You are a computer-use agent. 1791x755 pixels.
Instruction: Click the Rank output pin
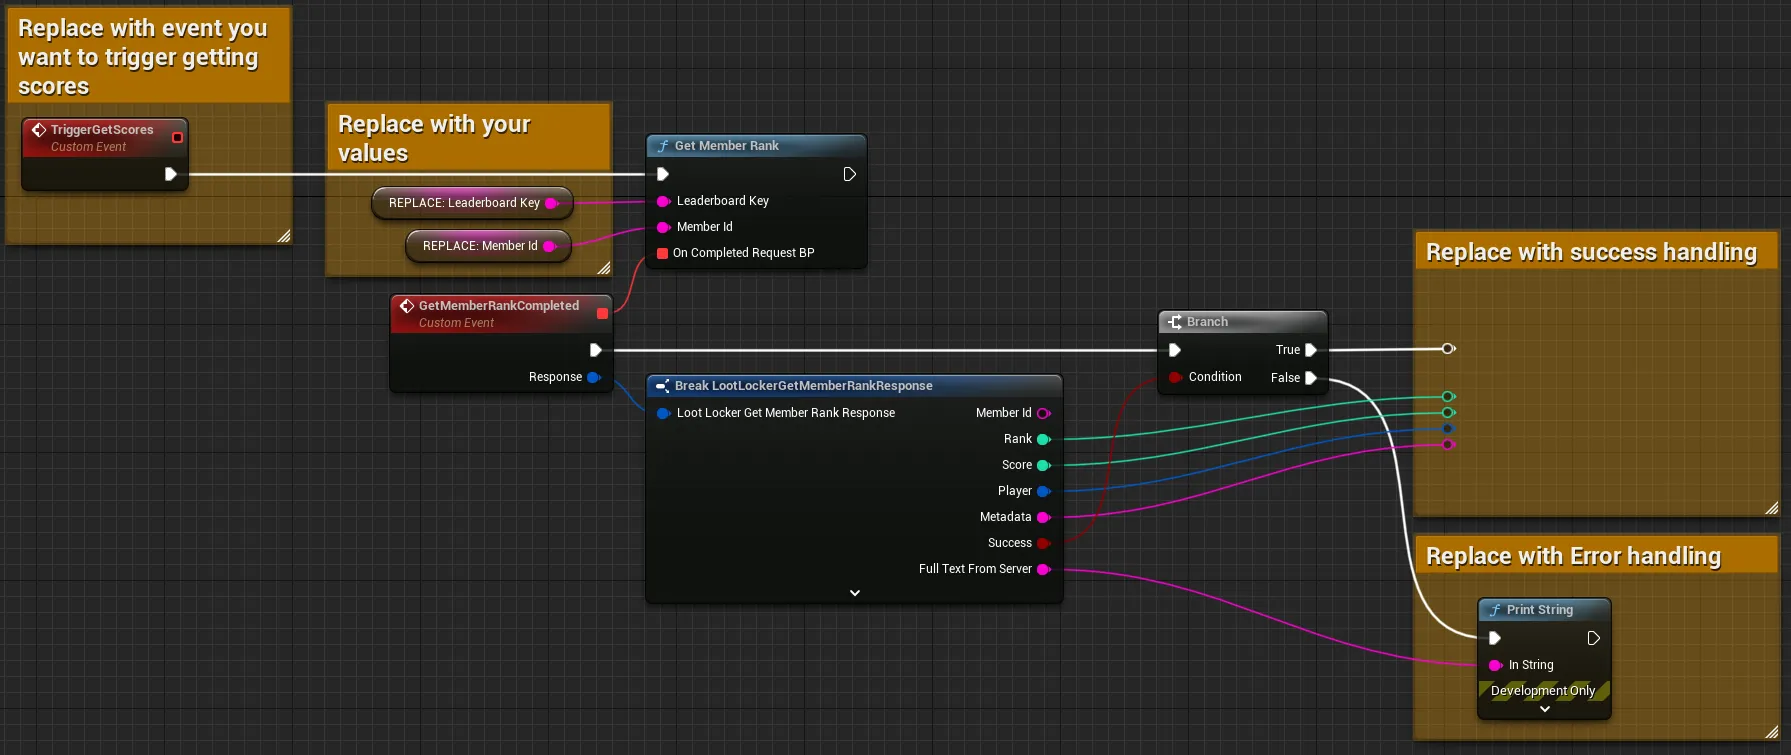point(1044,439)
